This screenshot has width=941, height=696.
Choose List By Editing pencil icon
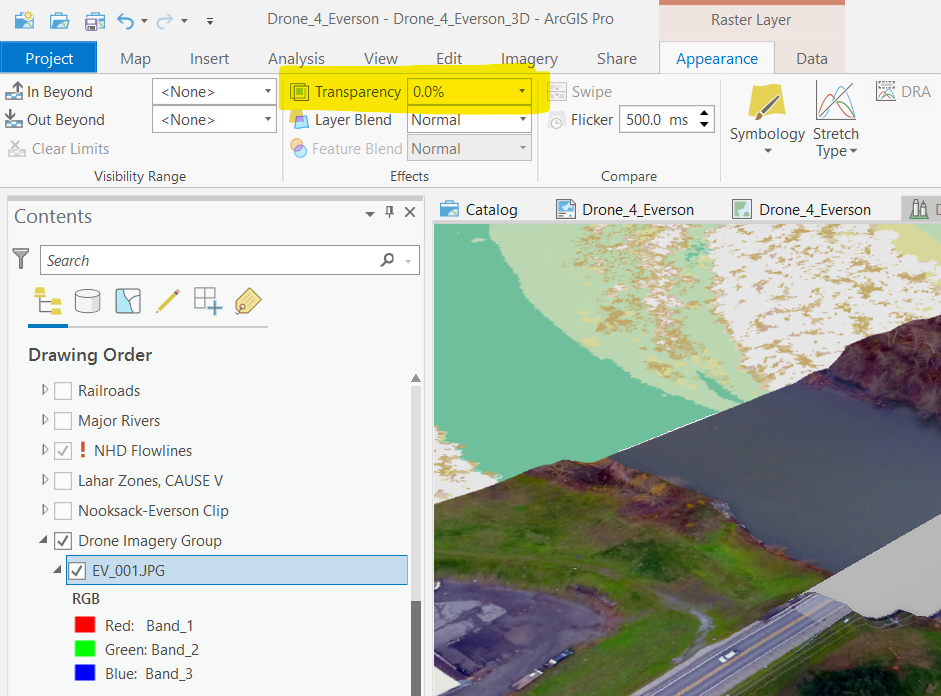pos(167,300)
